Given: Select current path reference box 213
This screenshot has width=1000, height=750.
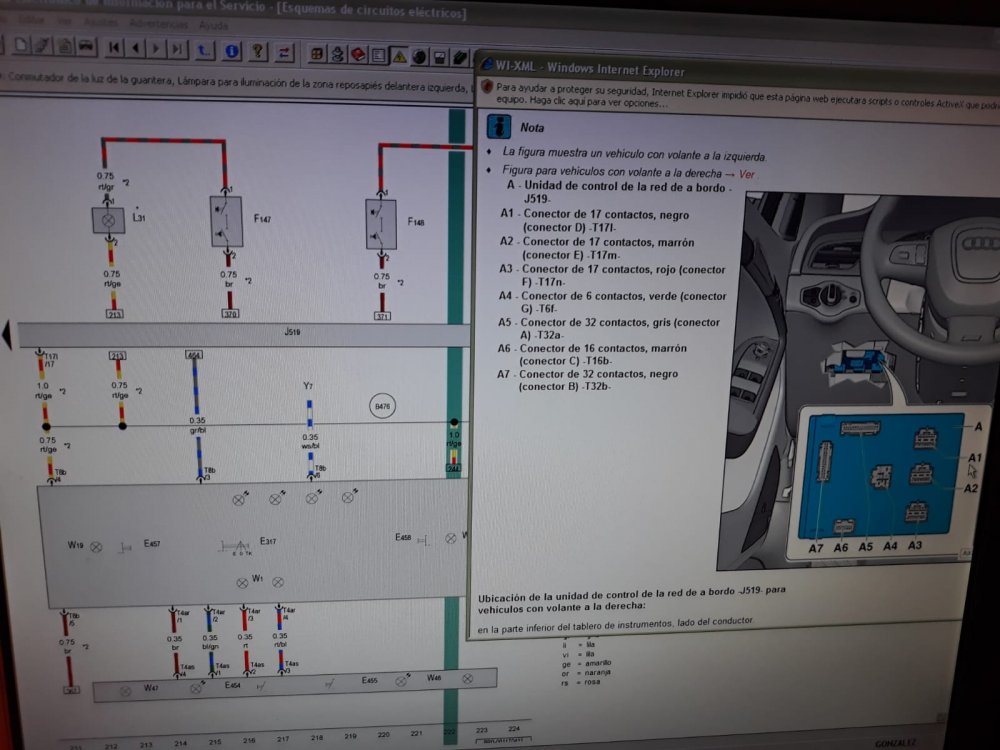Looking at the screenshot, I should point(116,314).
